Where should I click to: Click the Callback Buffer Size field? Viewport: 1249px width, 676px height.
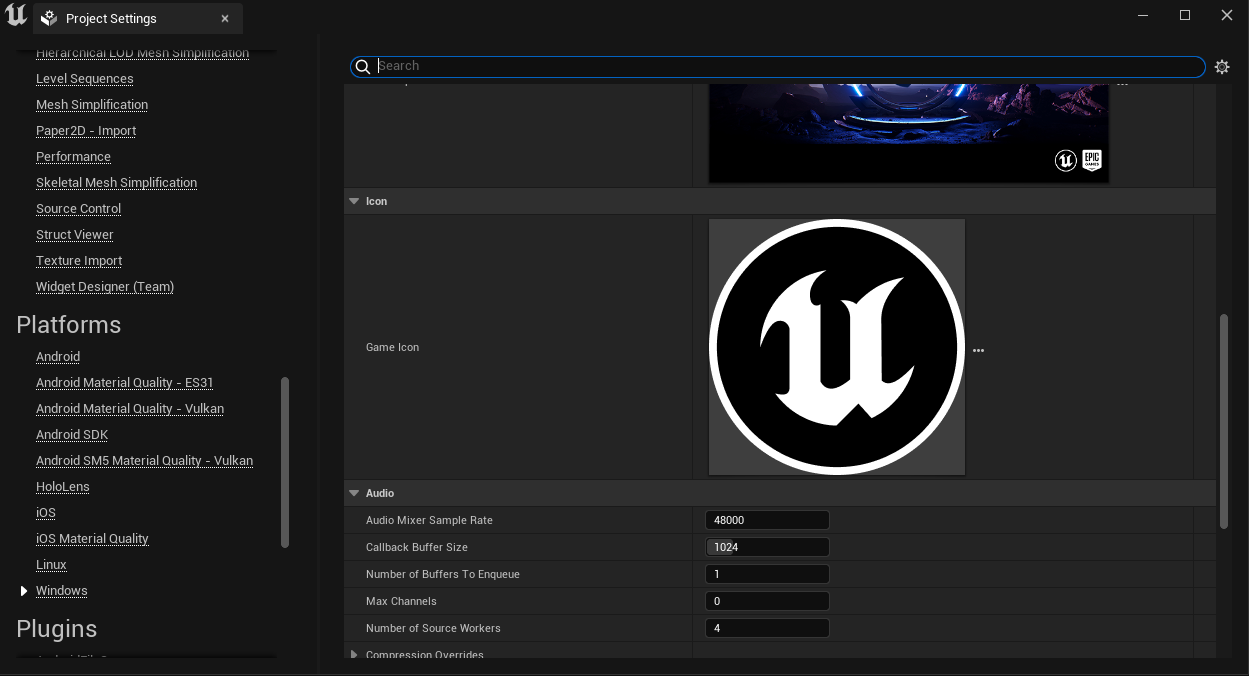pyautogui.click(x=767, y=547)
